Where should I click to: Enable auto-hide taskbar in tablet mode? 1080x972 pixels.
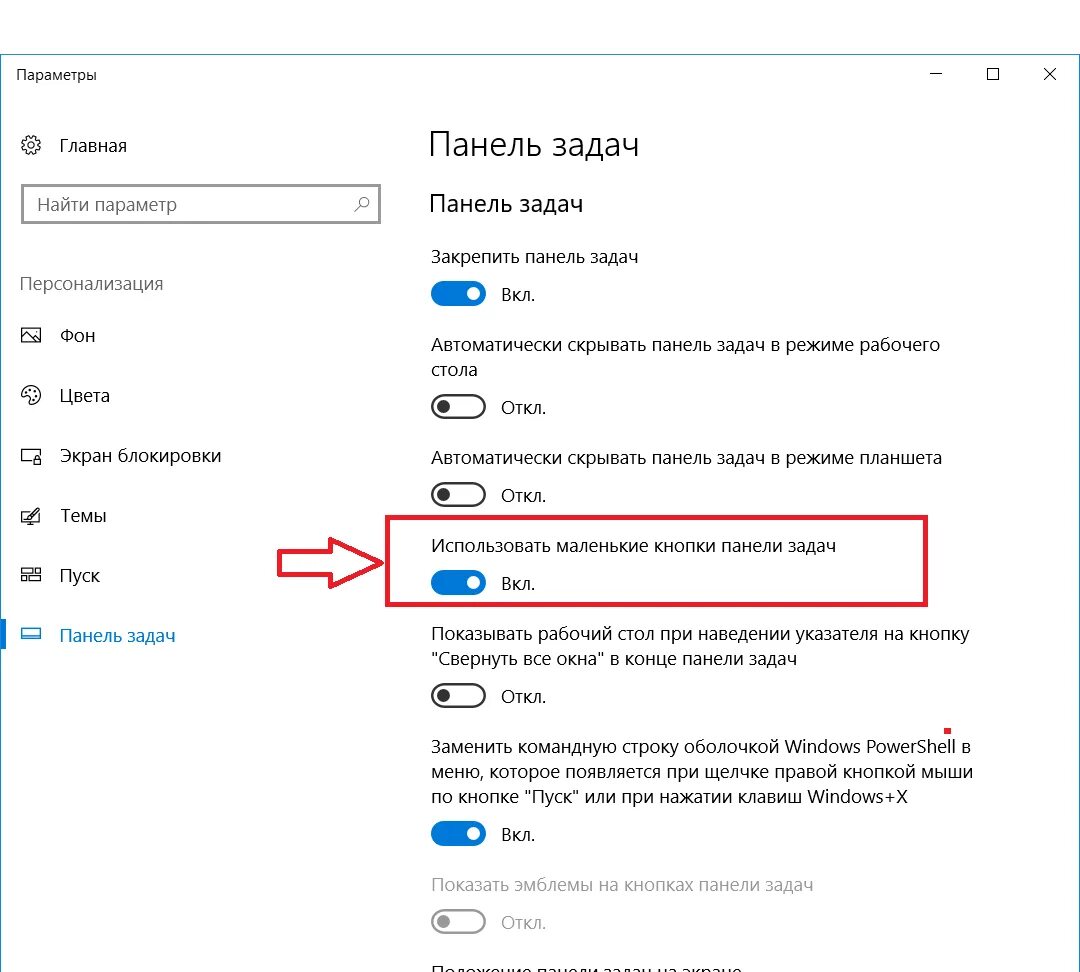pyautogui.click(x=458, y=495)
